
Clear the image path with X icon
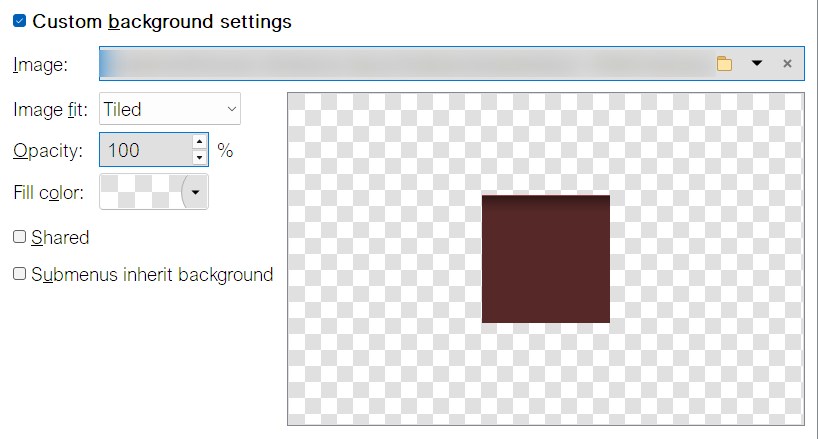(787, 64)
